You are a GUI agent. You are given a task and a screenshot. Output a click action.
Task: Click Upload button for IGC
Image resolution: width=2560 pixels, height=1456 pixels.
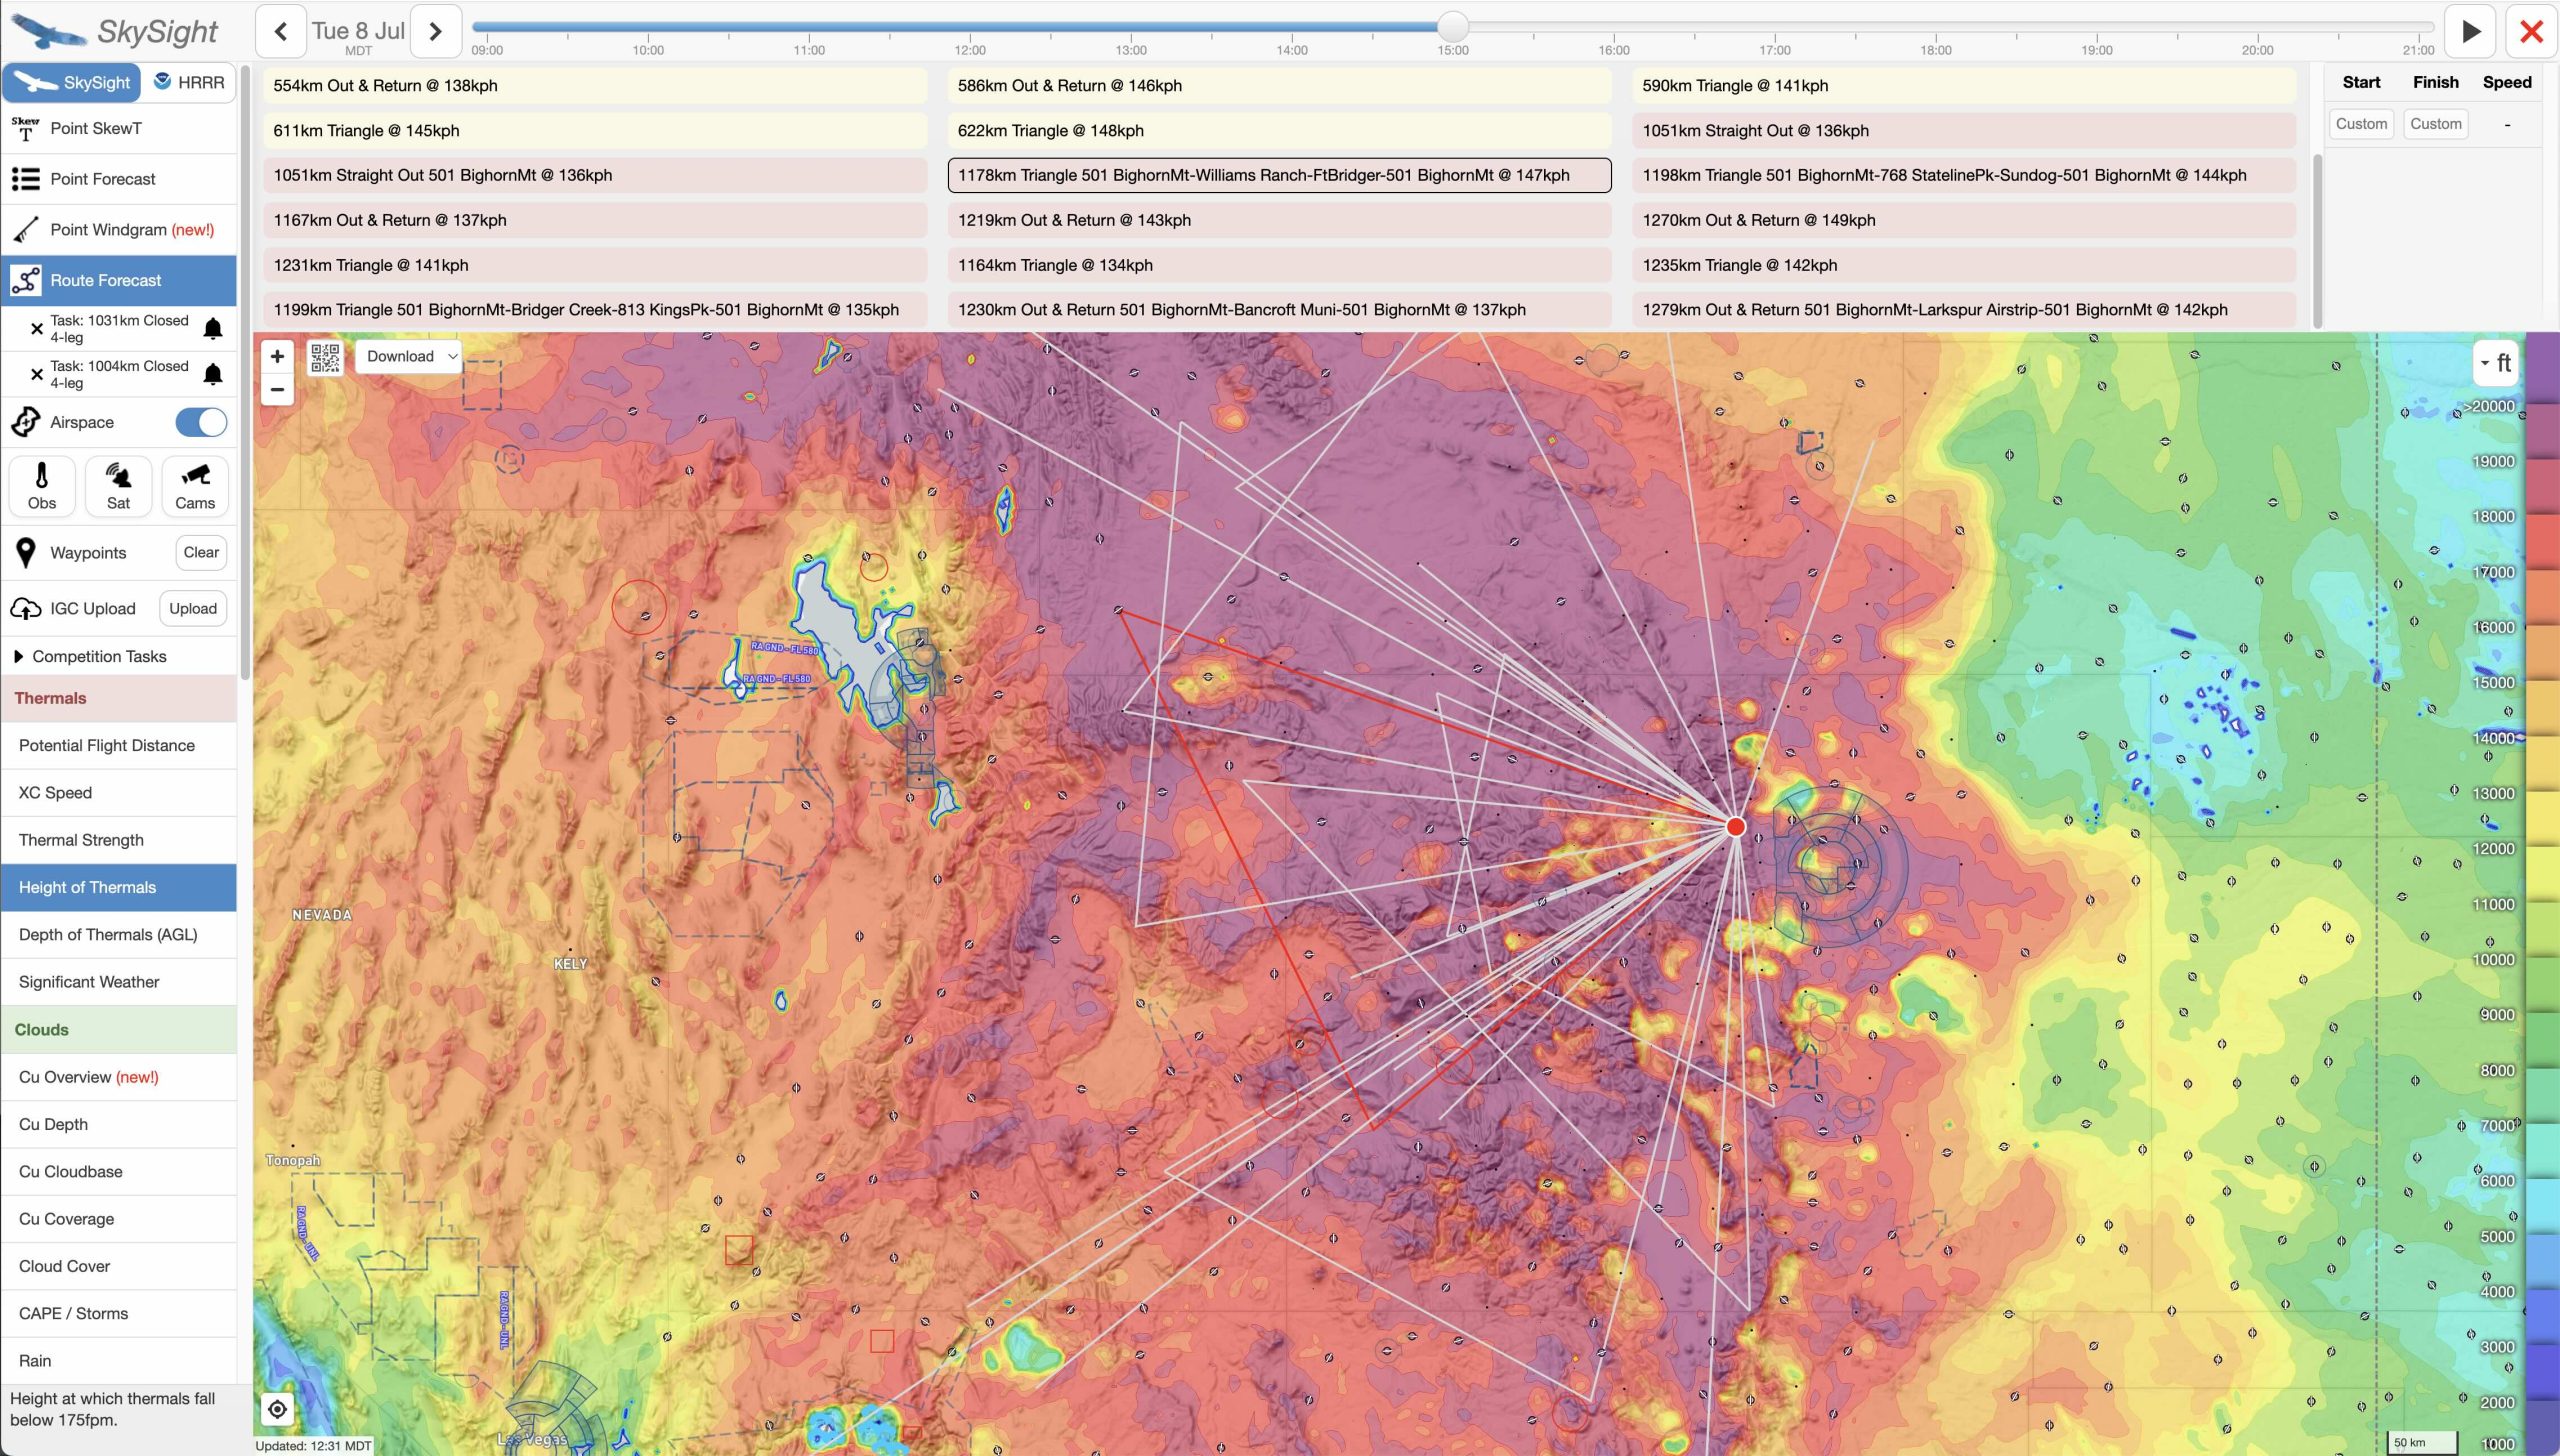coord(193,608)
